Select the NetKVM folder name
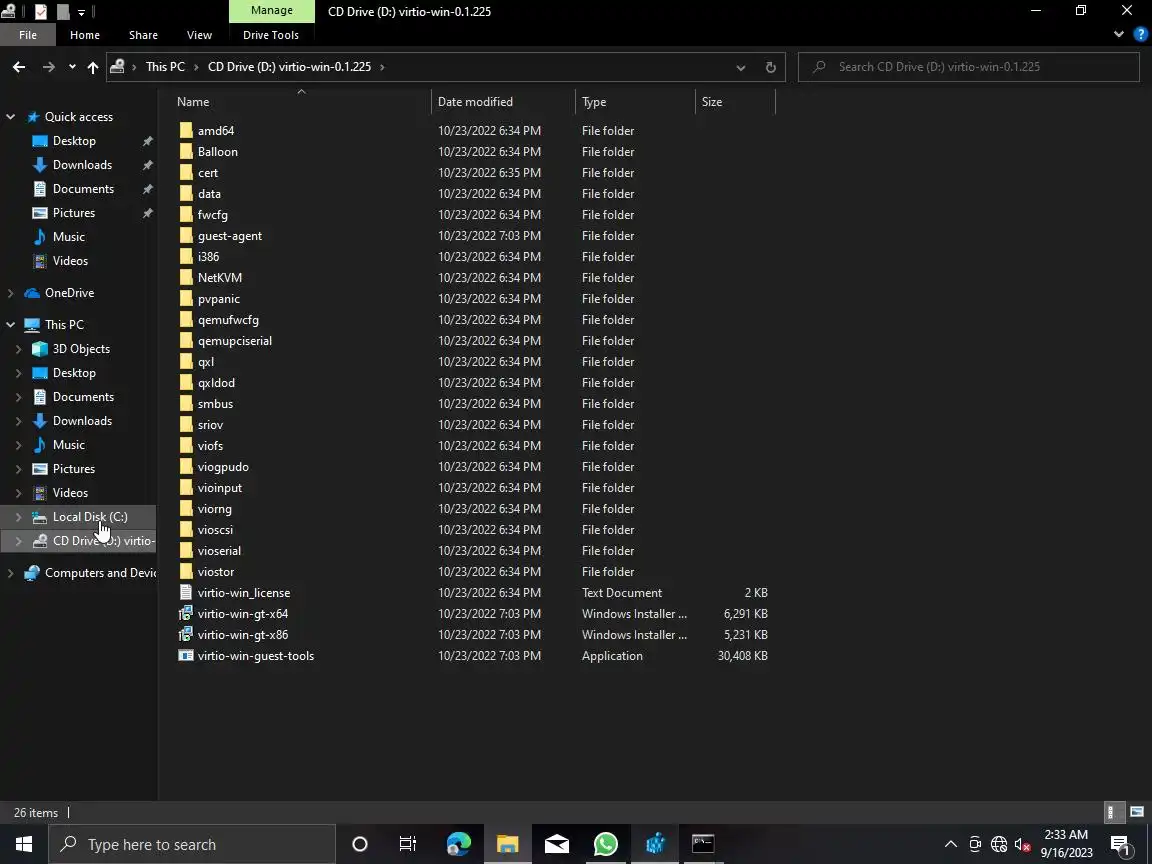This screenshot has width=1152, height=864. 220,278
